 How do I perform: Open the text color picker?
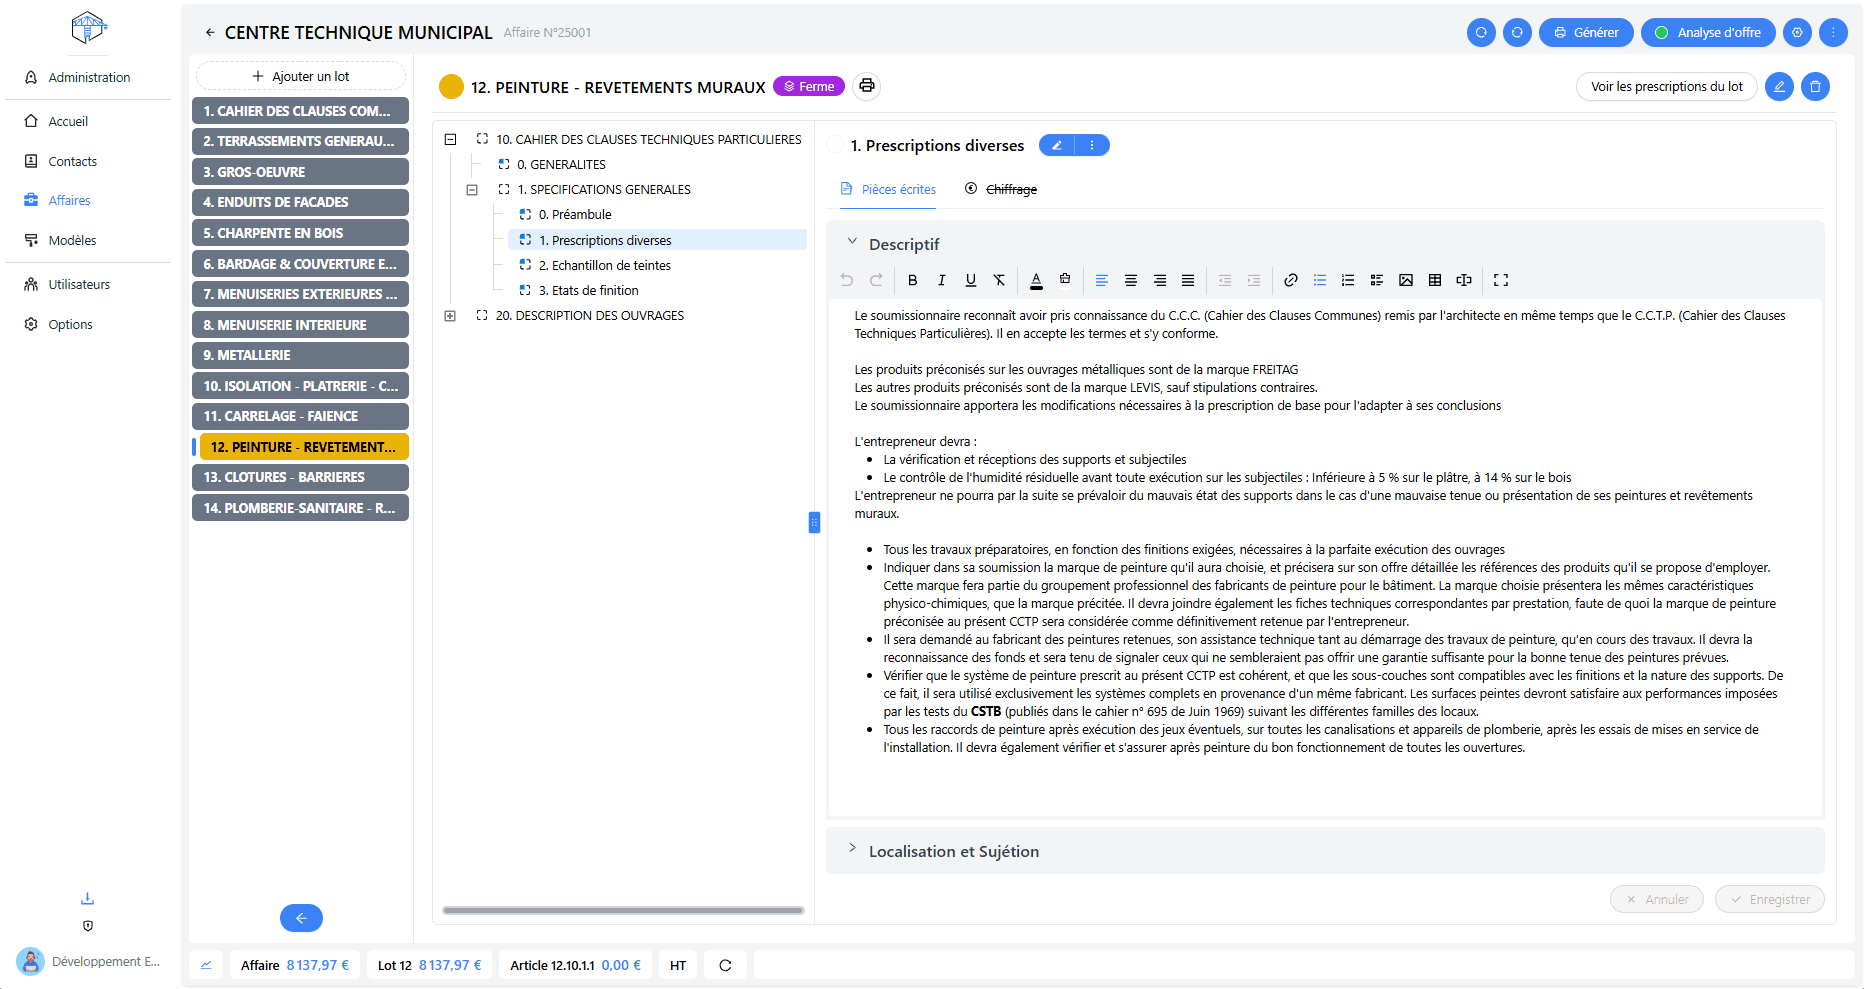1036,280
